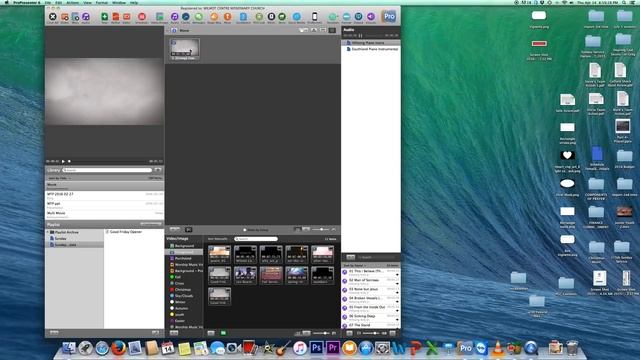Adjust the audio bin bottom slider
The width and height of the screenshot is (640, 360).
[x=371, y=333]
